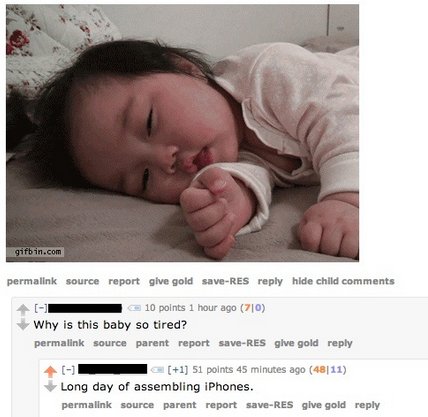Image resolution: width=428 pixels, height=417 pixels.
Task: Downvote the "Why is this baby so tired?" comment
Action: 23,324
